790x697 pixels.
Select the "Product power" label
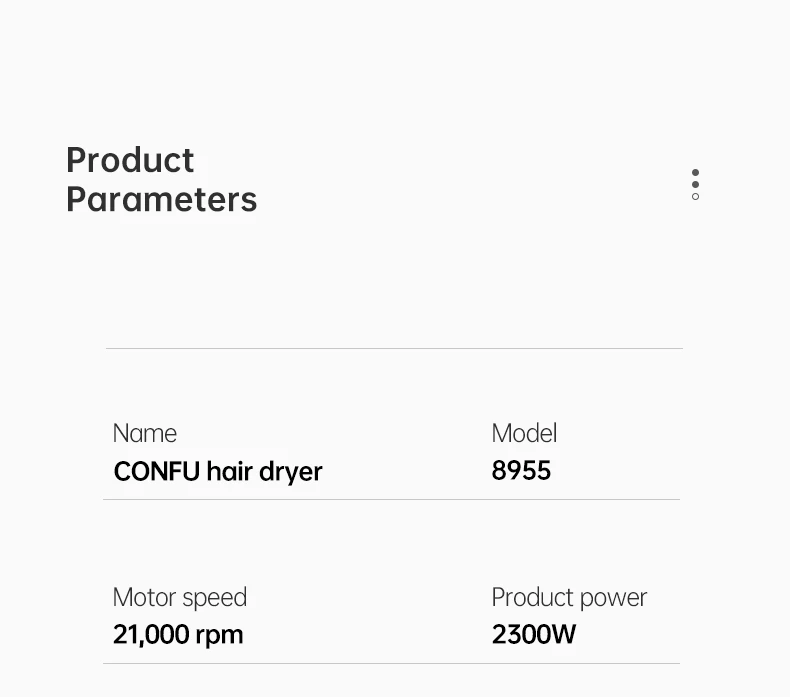tap(569, 597)
